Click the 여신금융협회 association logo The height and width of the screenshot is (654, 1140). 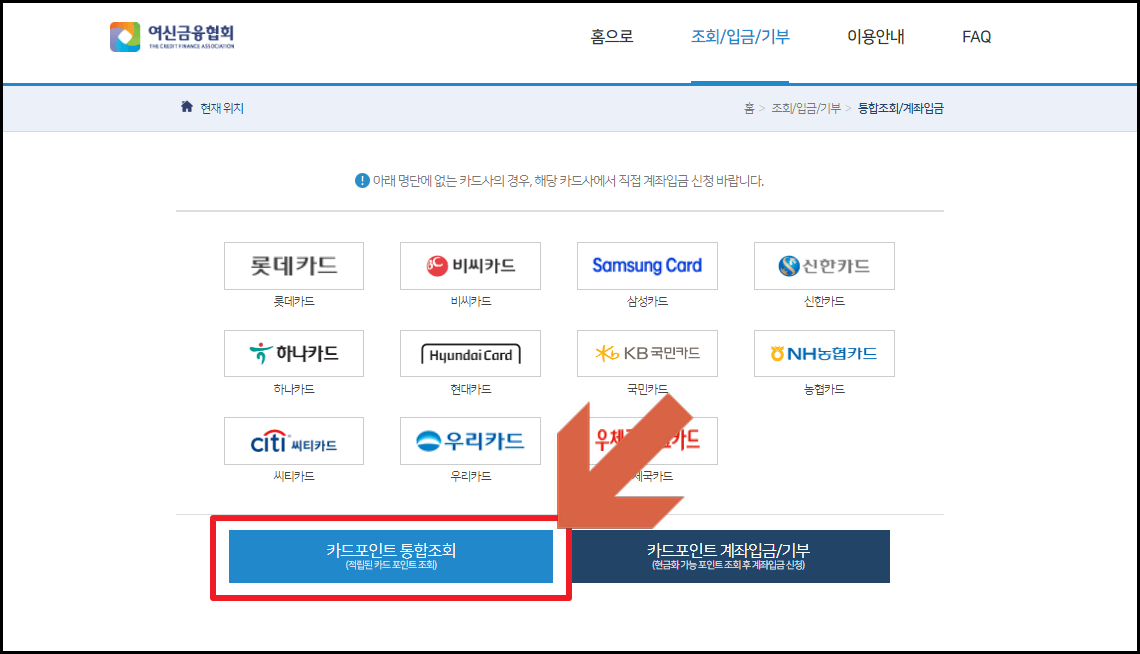pos(170,36)
